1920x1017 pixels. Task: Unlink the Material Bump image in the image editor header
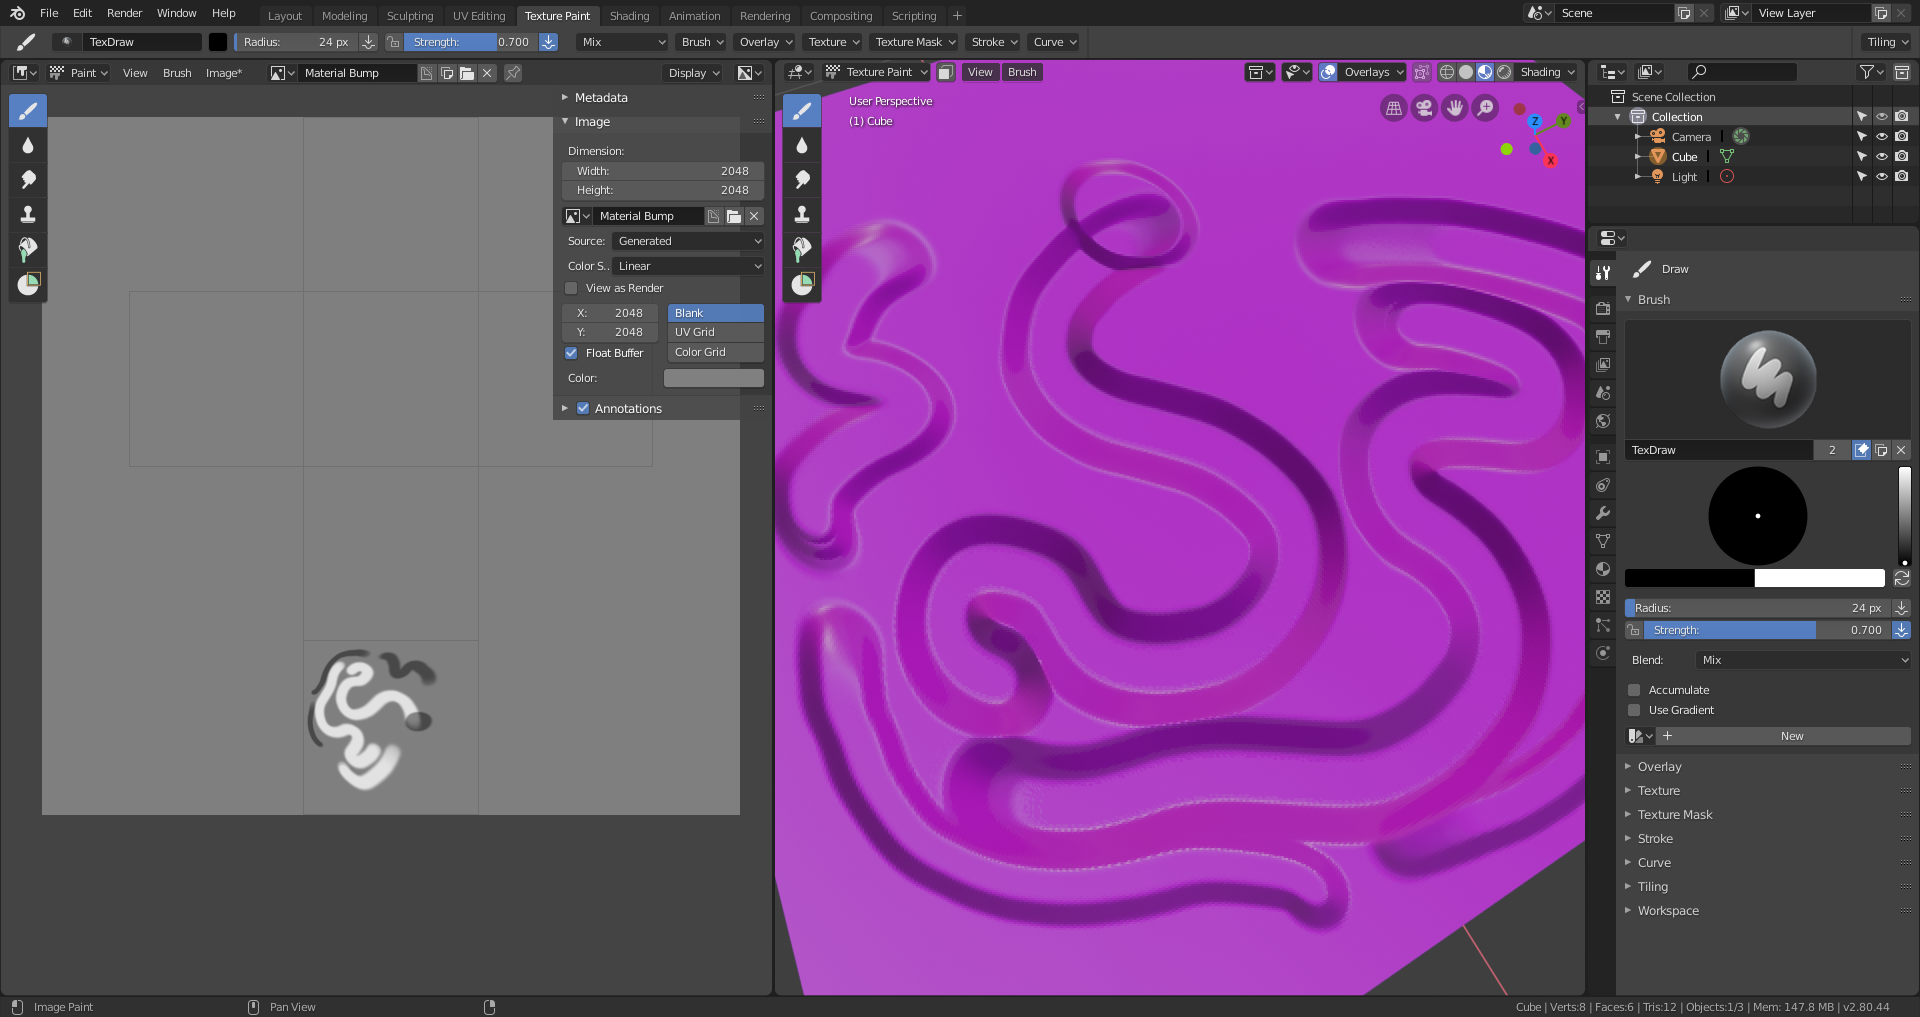pos(487,73)
